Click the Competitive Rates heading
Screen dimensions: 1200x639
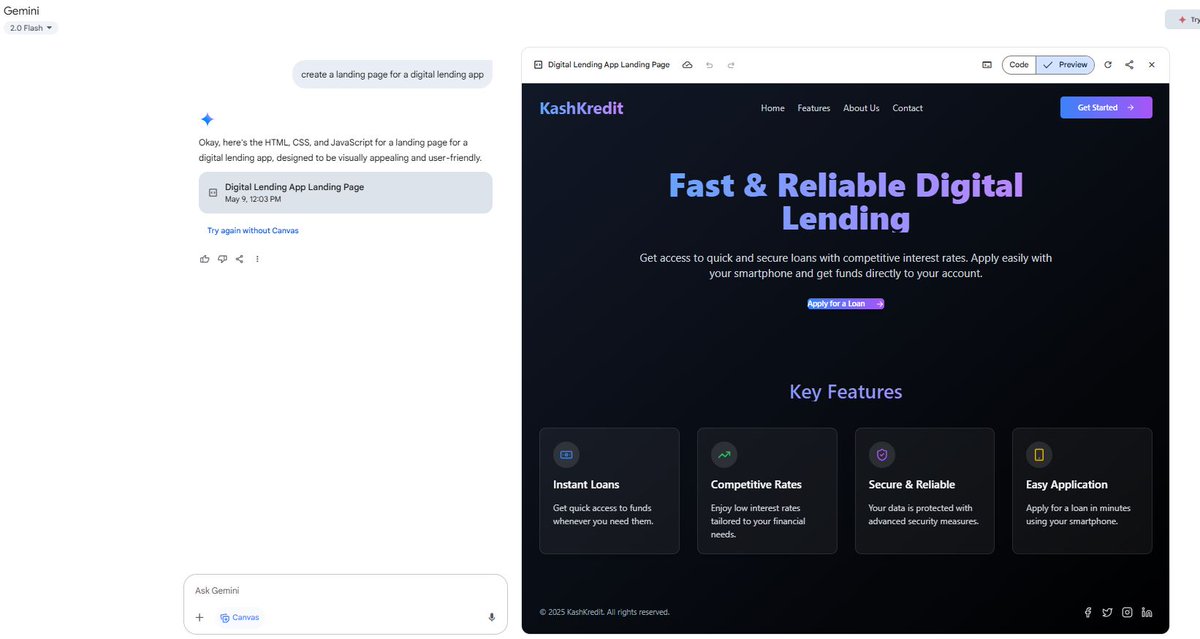[756, 485]
